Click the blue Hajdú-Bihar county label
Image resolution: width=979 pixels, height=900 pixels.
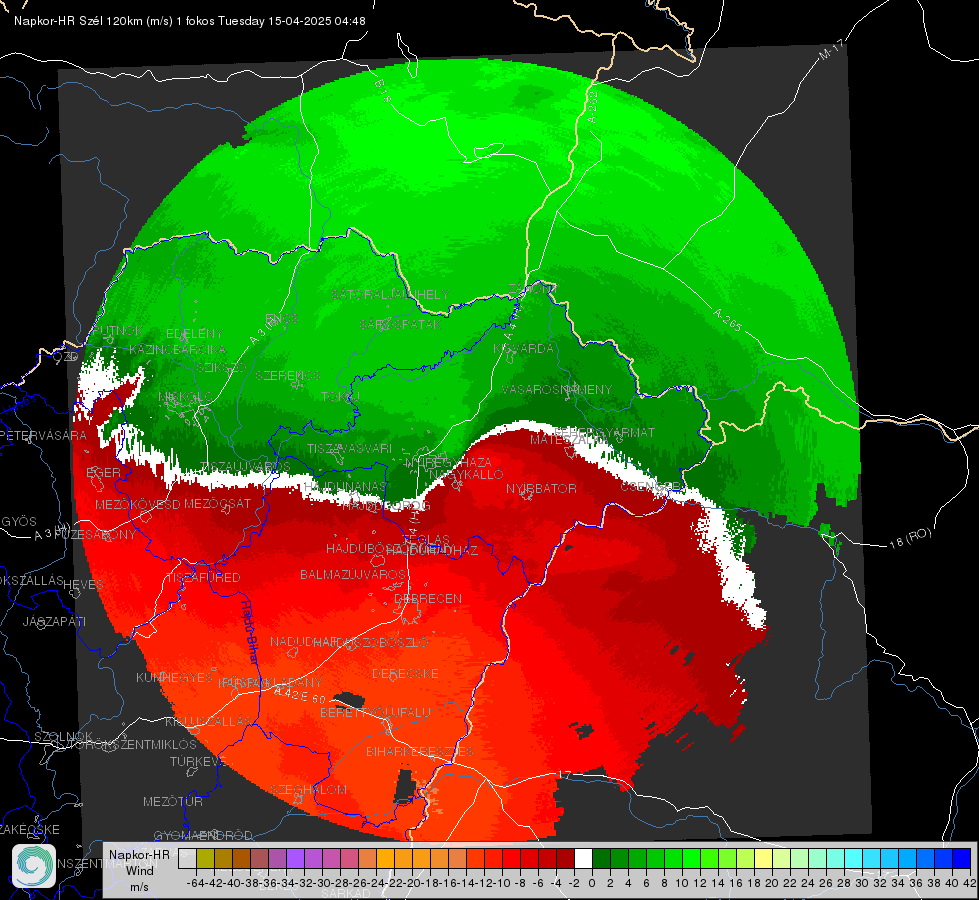coord(248,631)
